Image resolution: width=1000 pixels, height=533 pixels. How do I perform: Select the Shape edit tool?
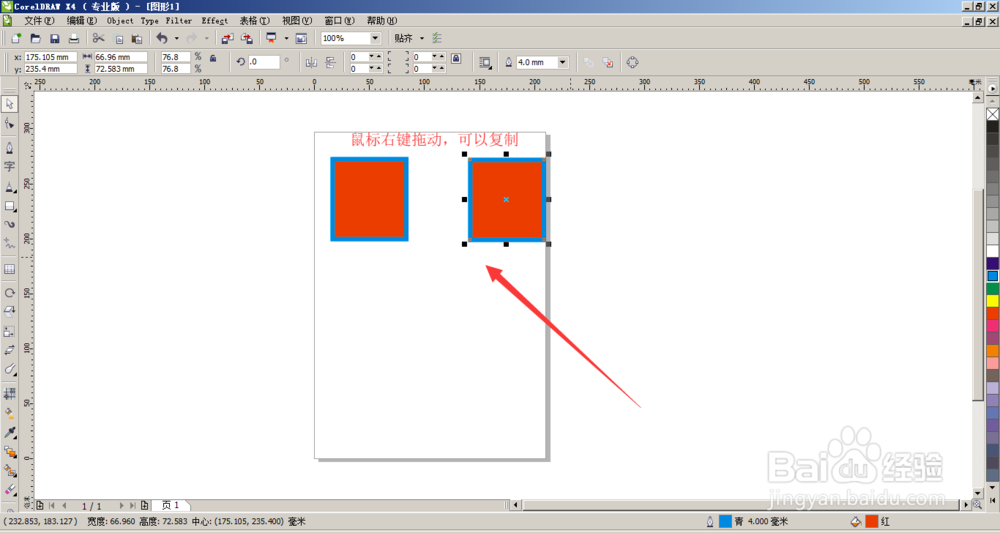(10, 123)
